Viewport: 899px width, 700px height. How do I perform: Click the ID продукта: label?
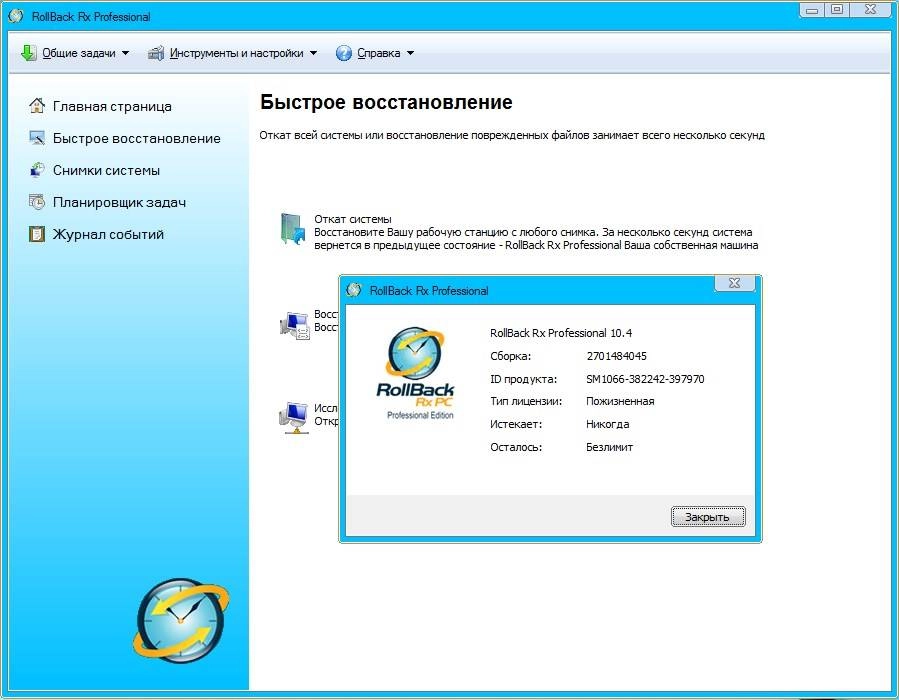[x=523, y=379]
